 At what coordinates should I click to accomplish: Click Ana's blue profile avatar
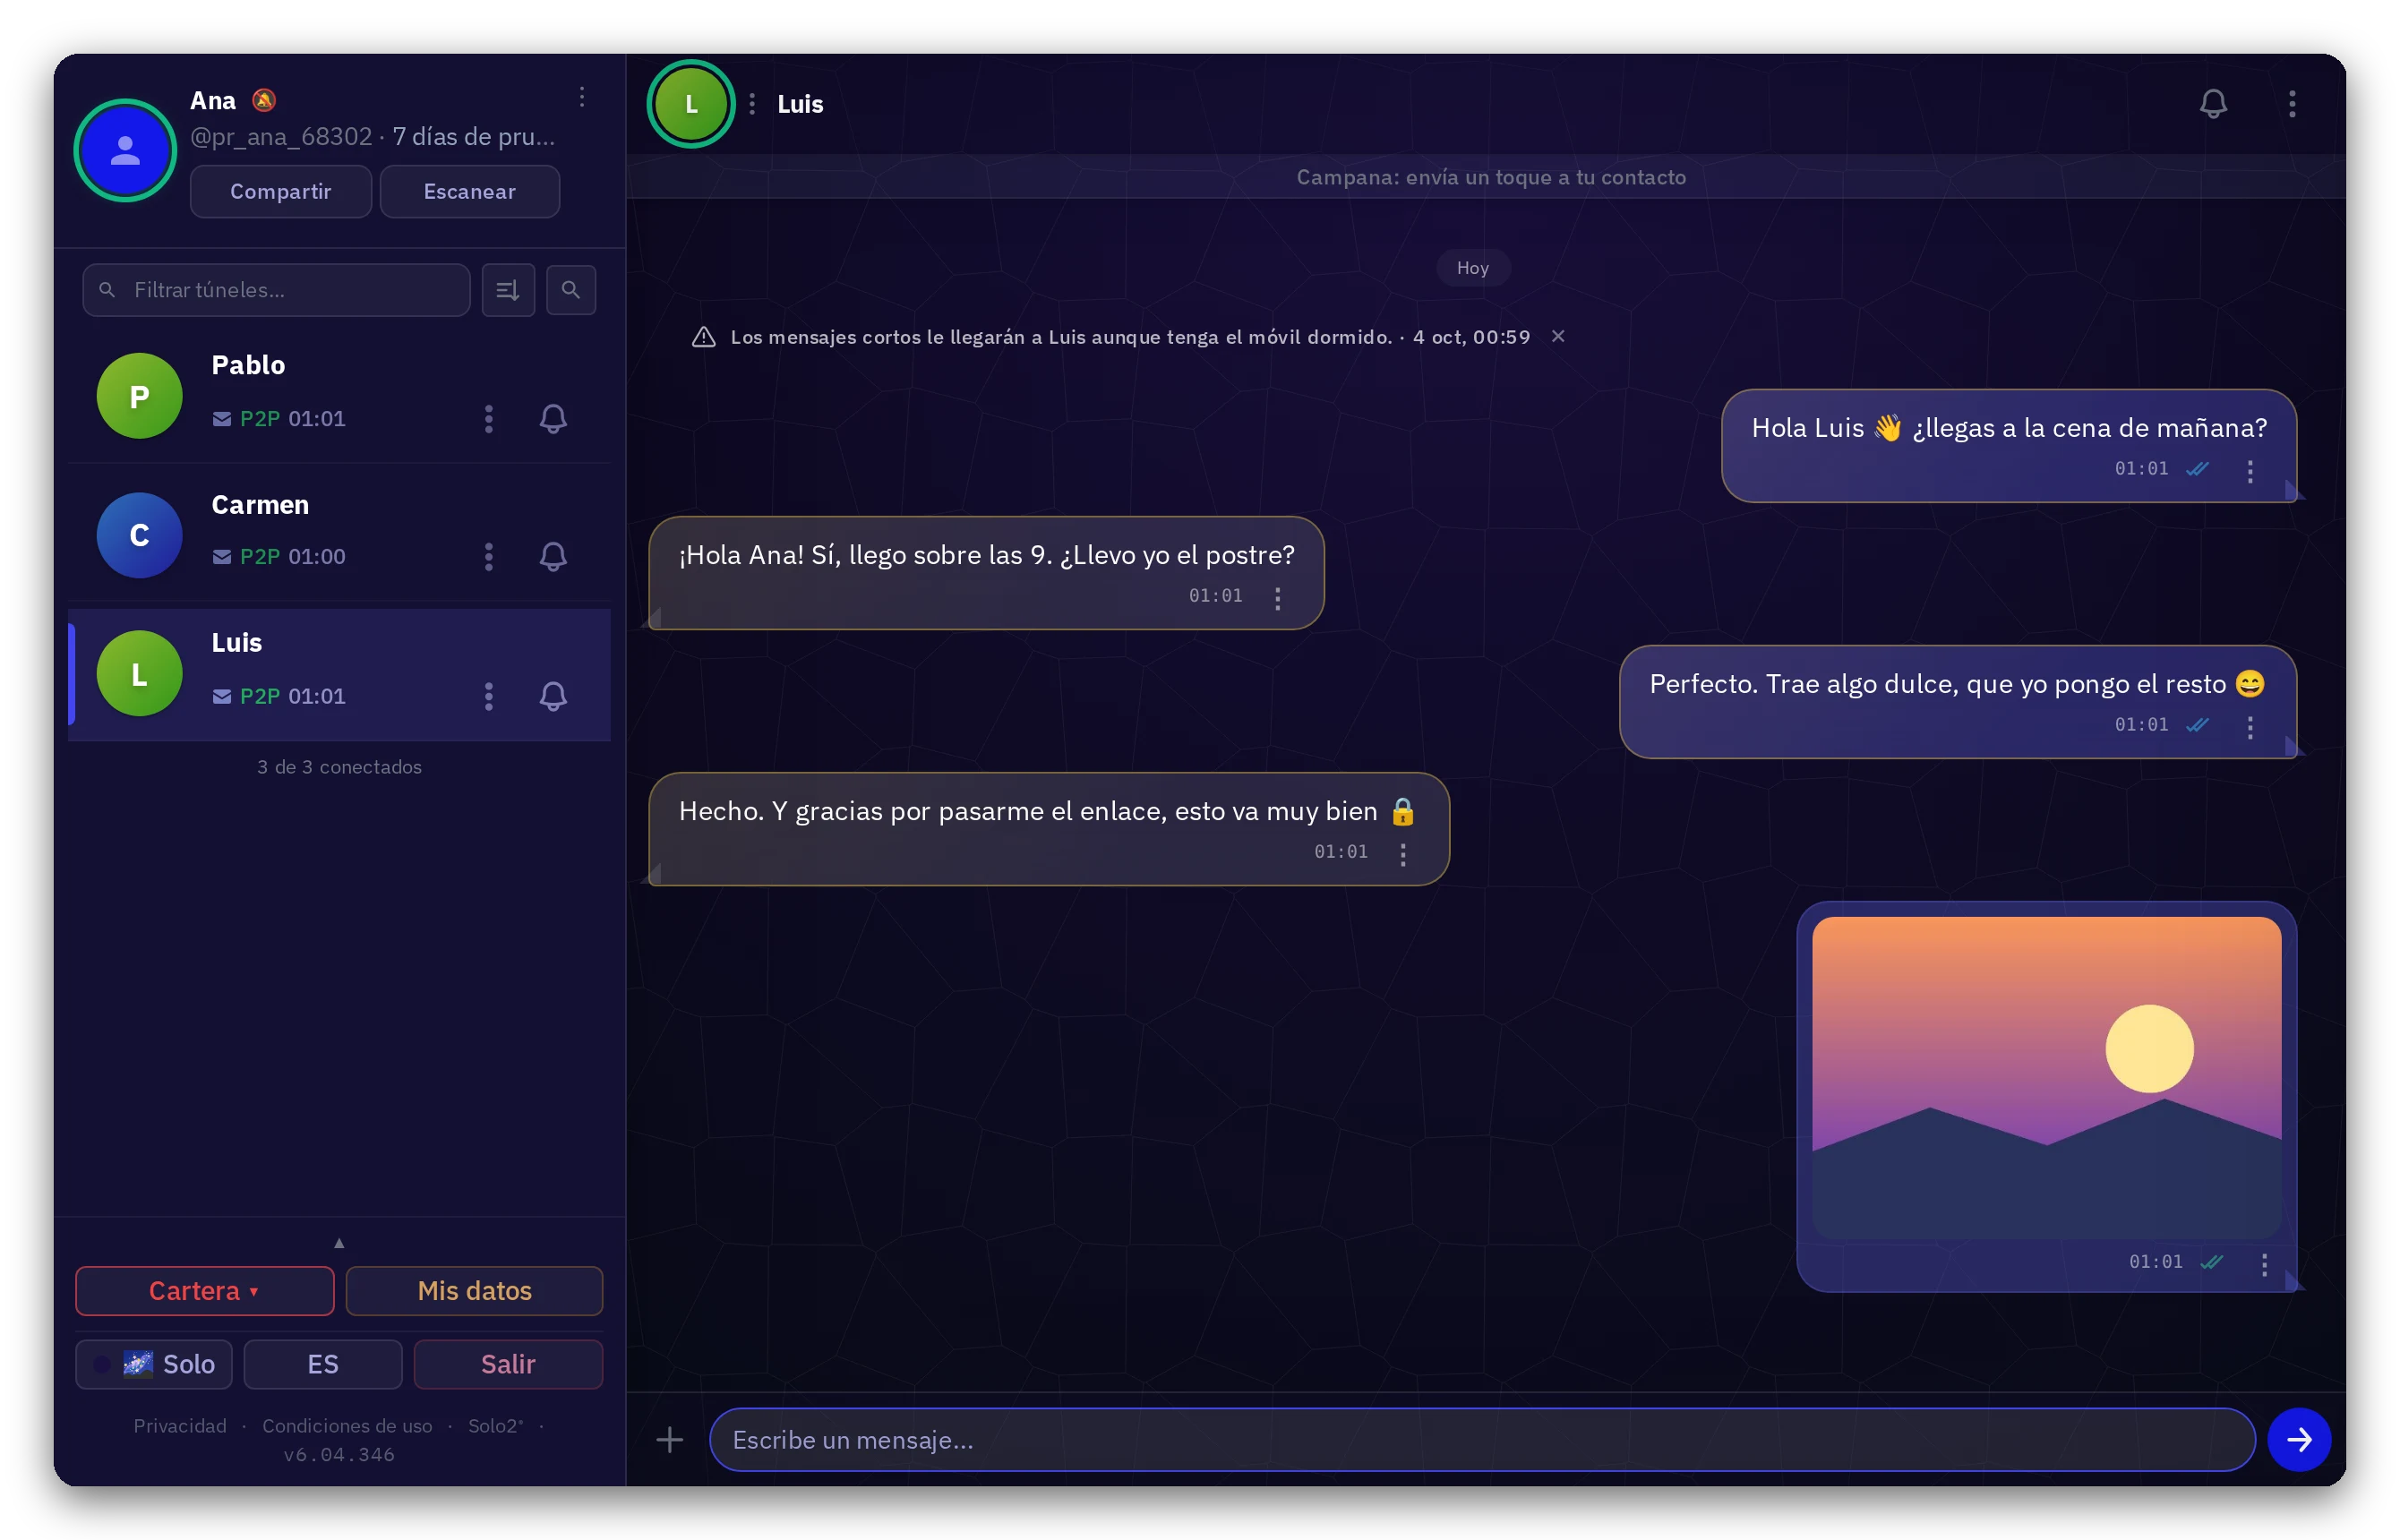pyautogui.click(x=125, y=150)
